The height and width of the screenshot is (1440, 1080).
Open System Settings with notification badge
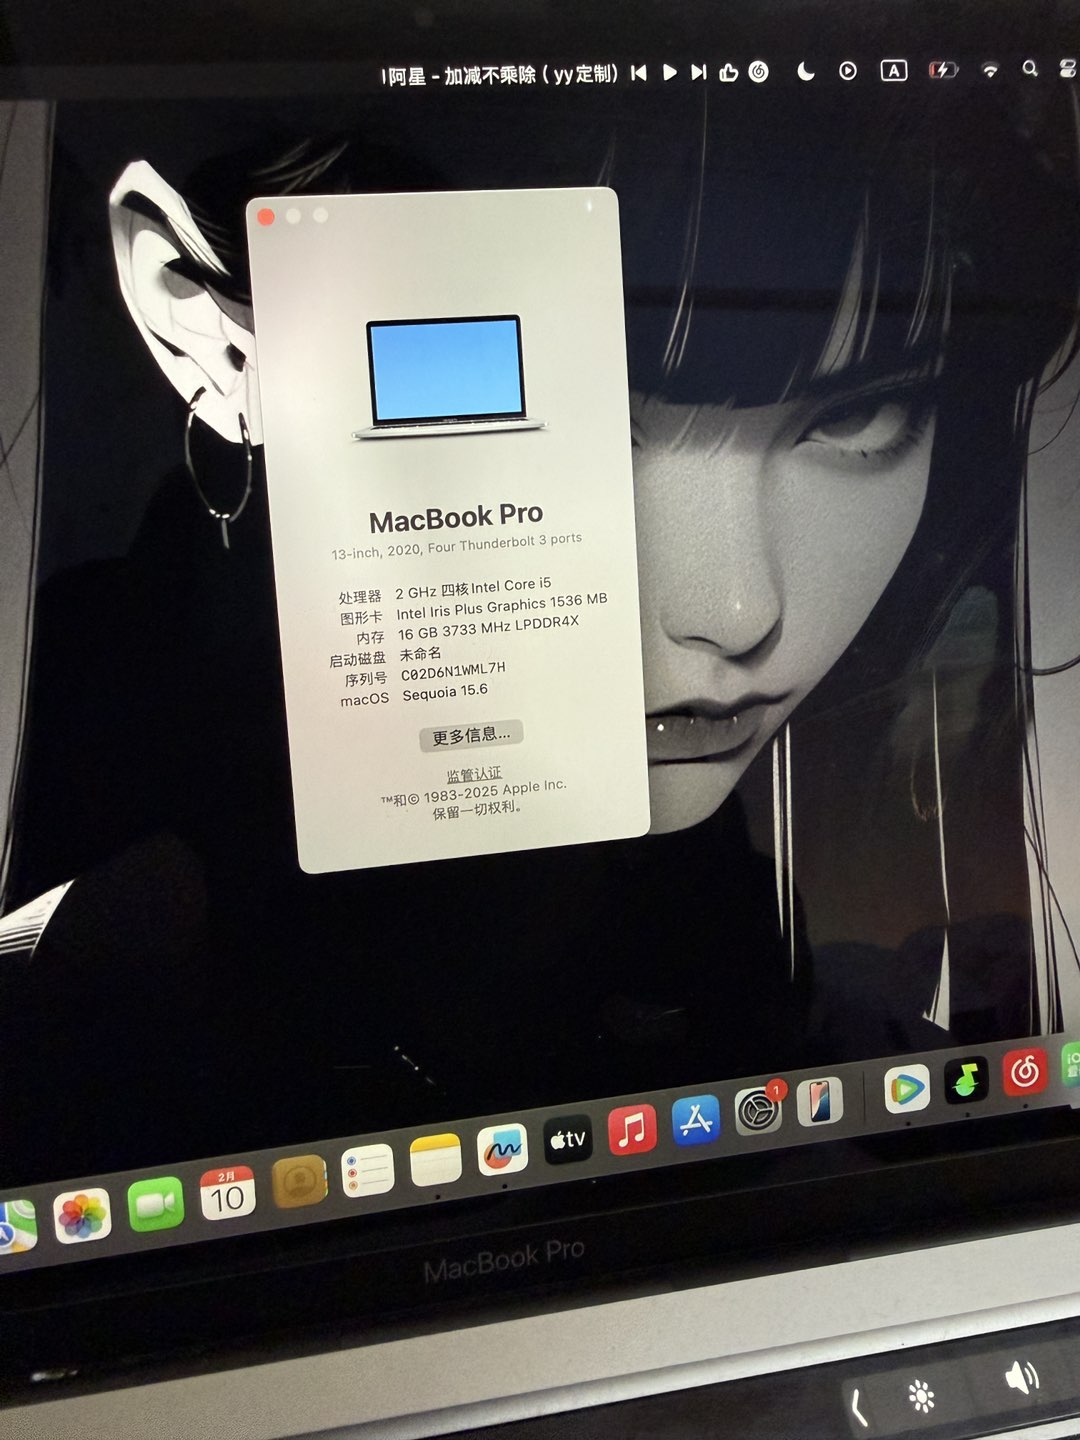758,1109
